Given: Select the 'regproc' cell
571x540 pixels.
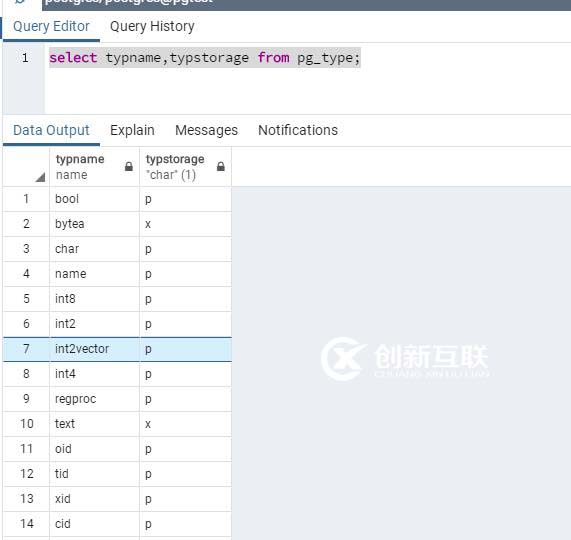Looking at the screenshot, I should (x=94, y=399).
